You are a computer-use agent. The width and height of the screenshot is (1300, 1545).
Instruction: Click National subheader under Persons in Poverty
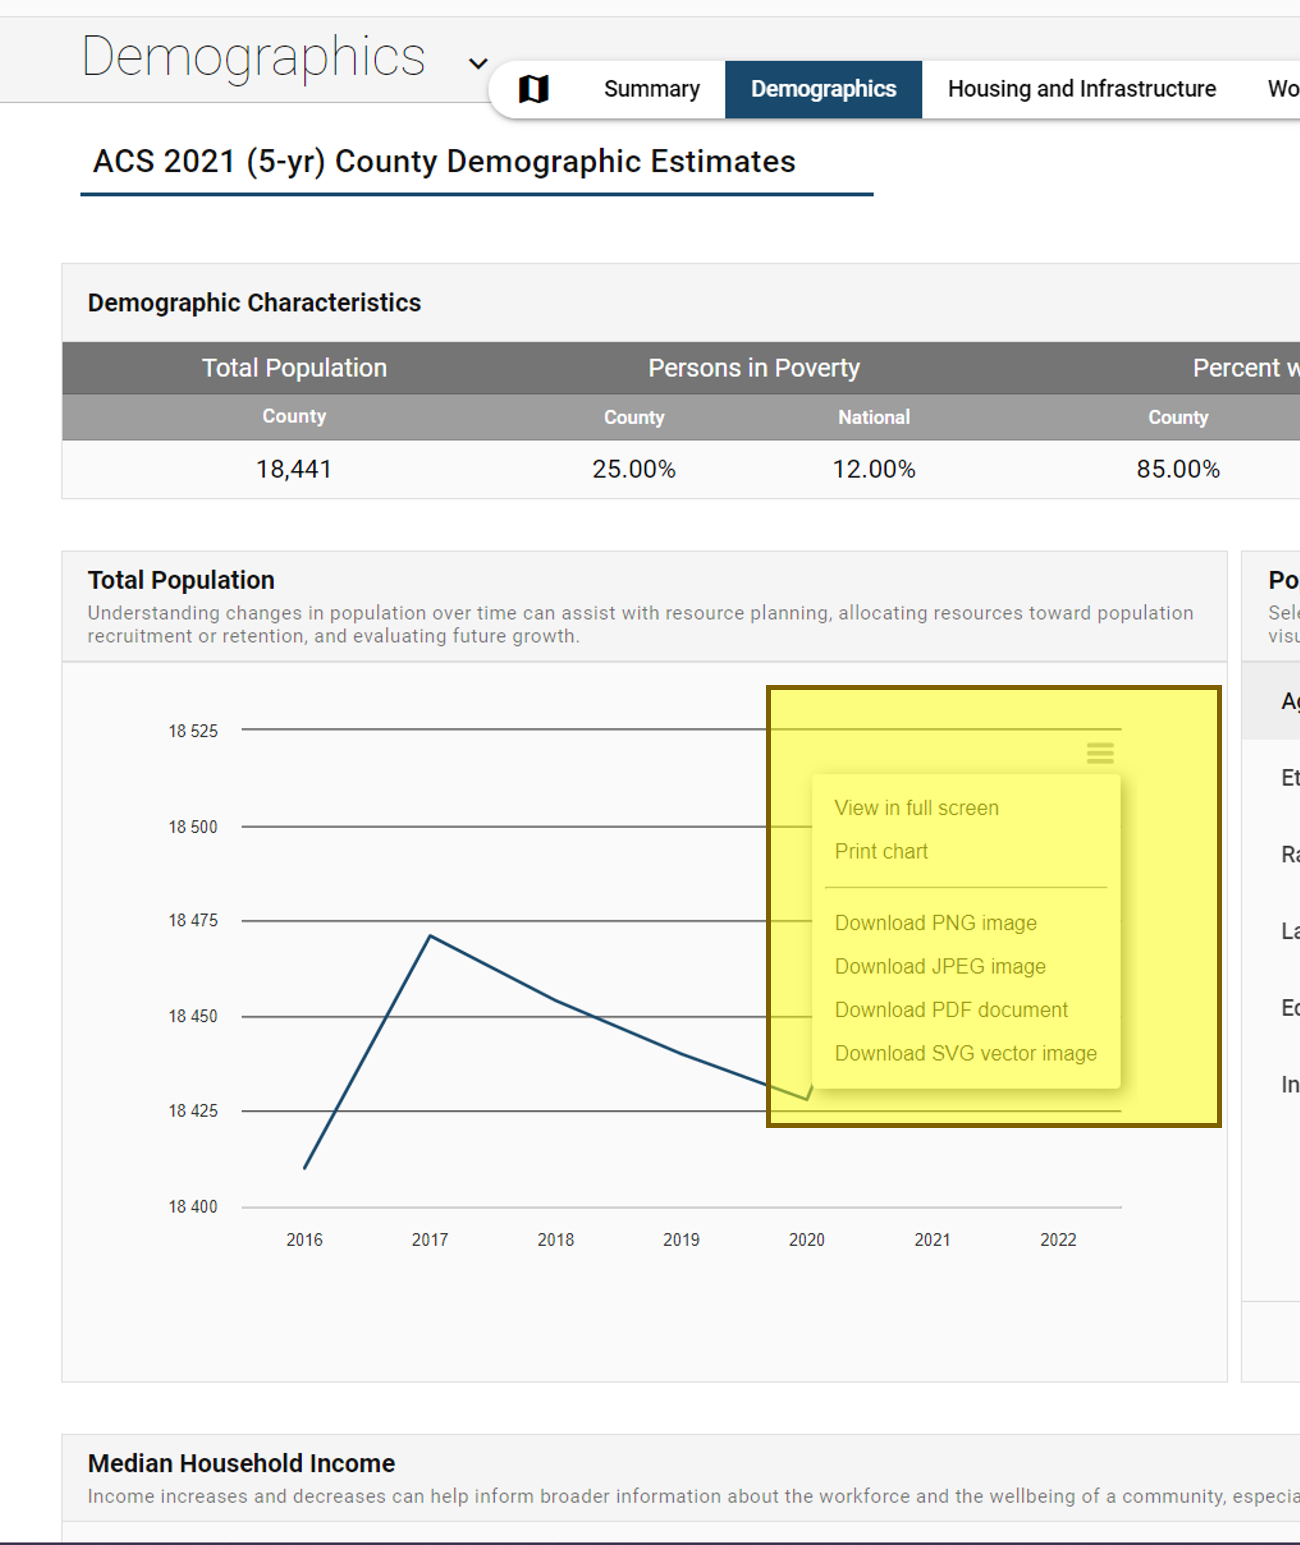tap(874, 417)
